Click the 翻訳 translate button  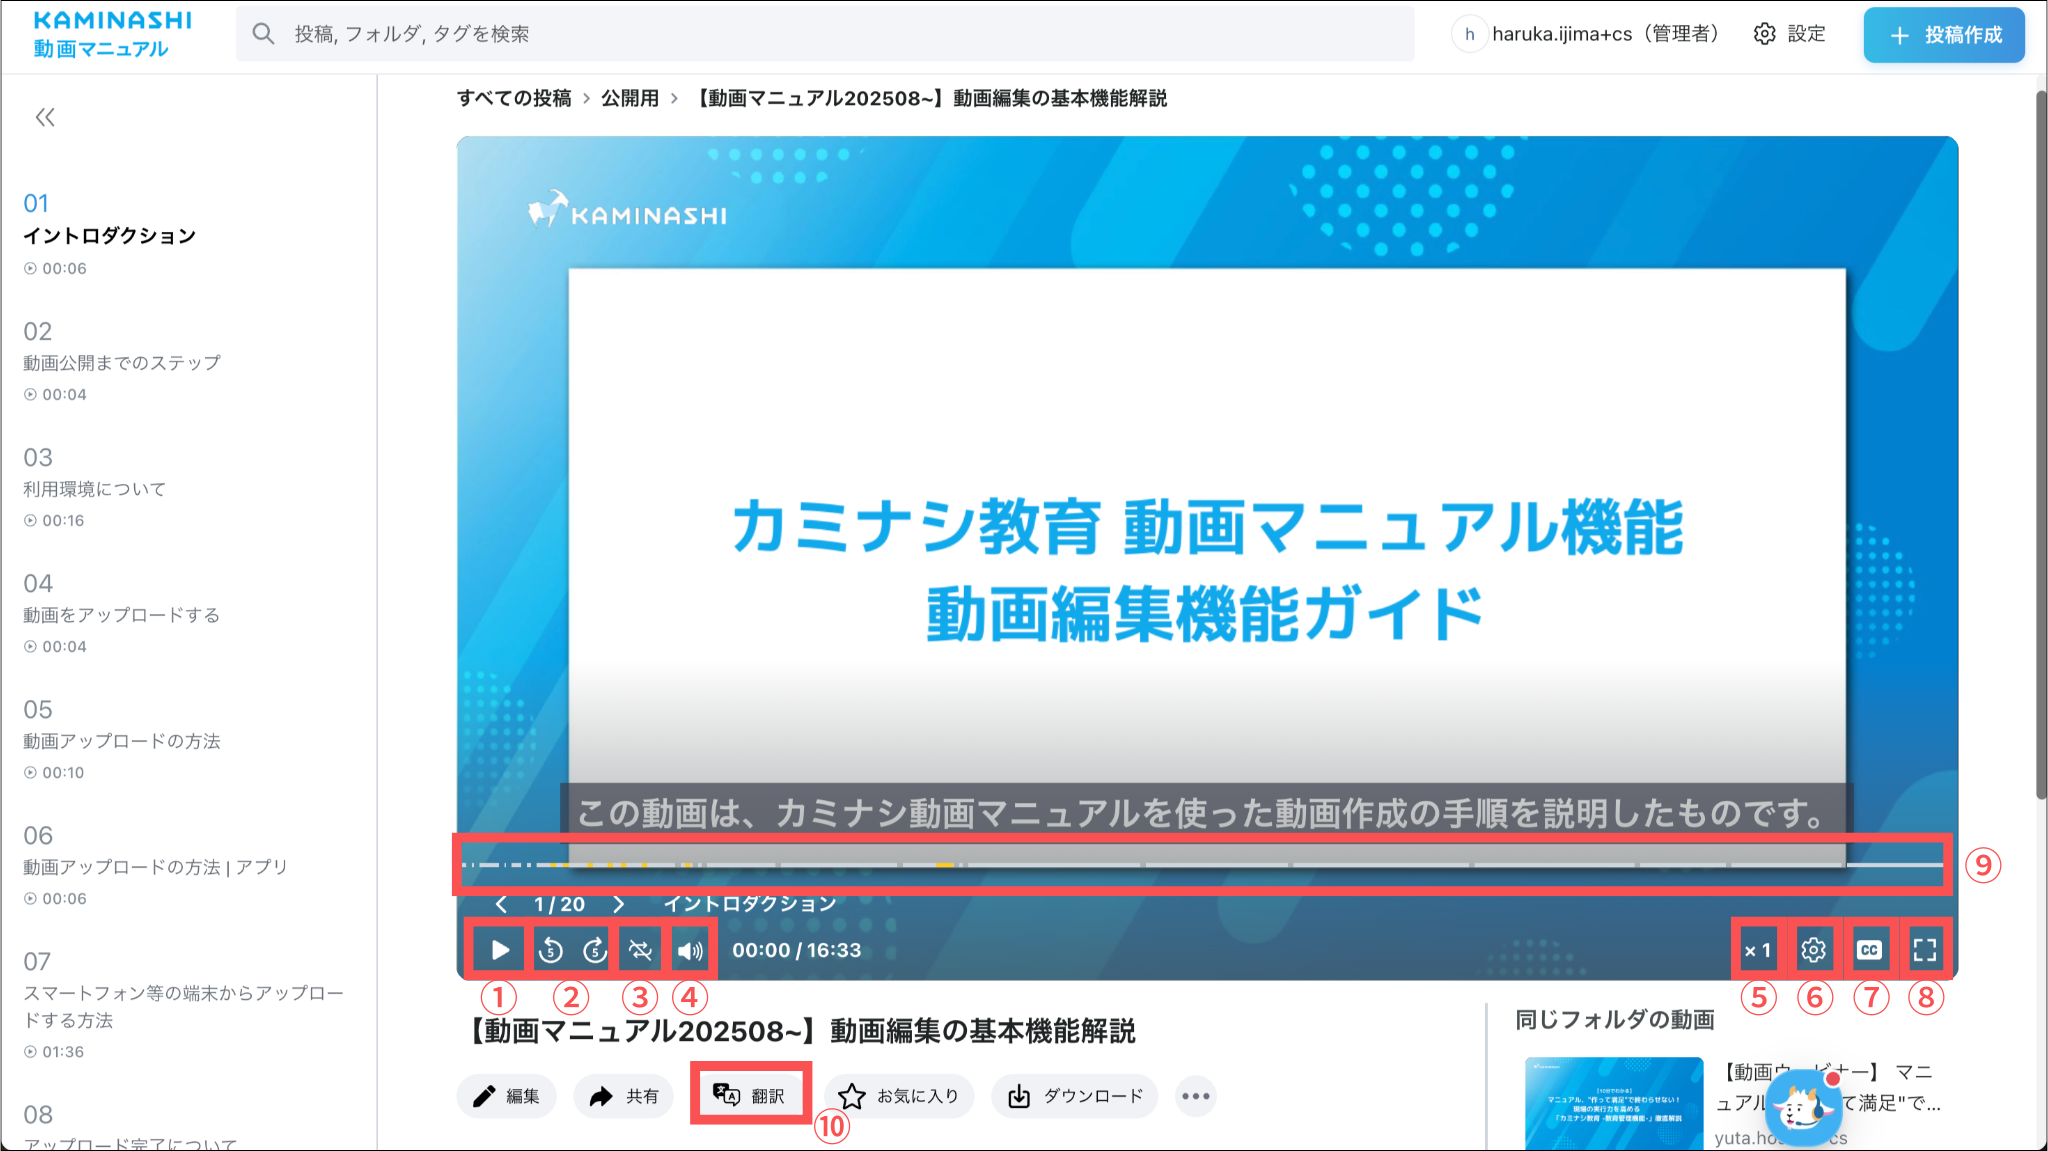click(x=750, y=1096)
